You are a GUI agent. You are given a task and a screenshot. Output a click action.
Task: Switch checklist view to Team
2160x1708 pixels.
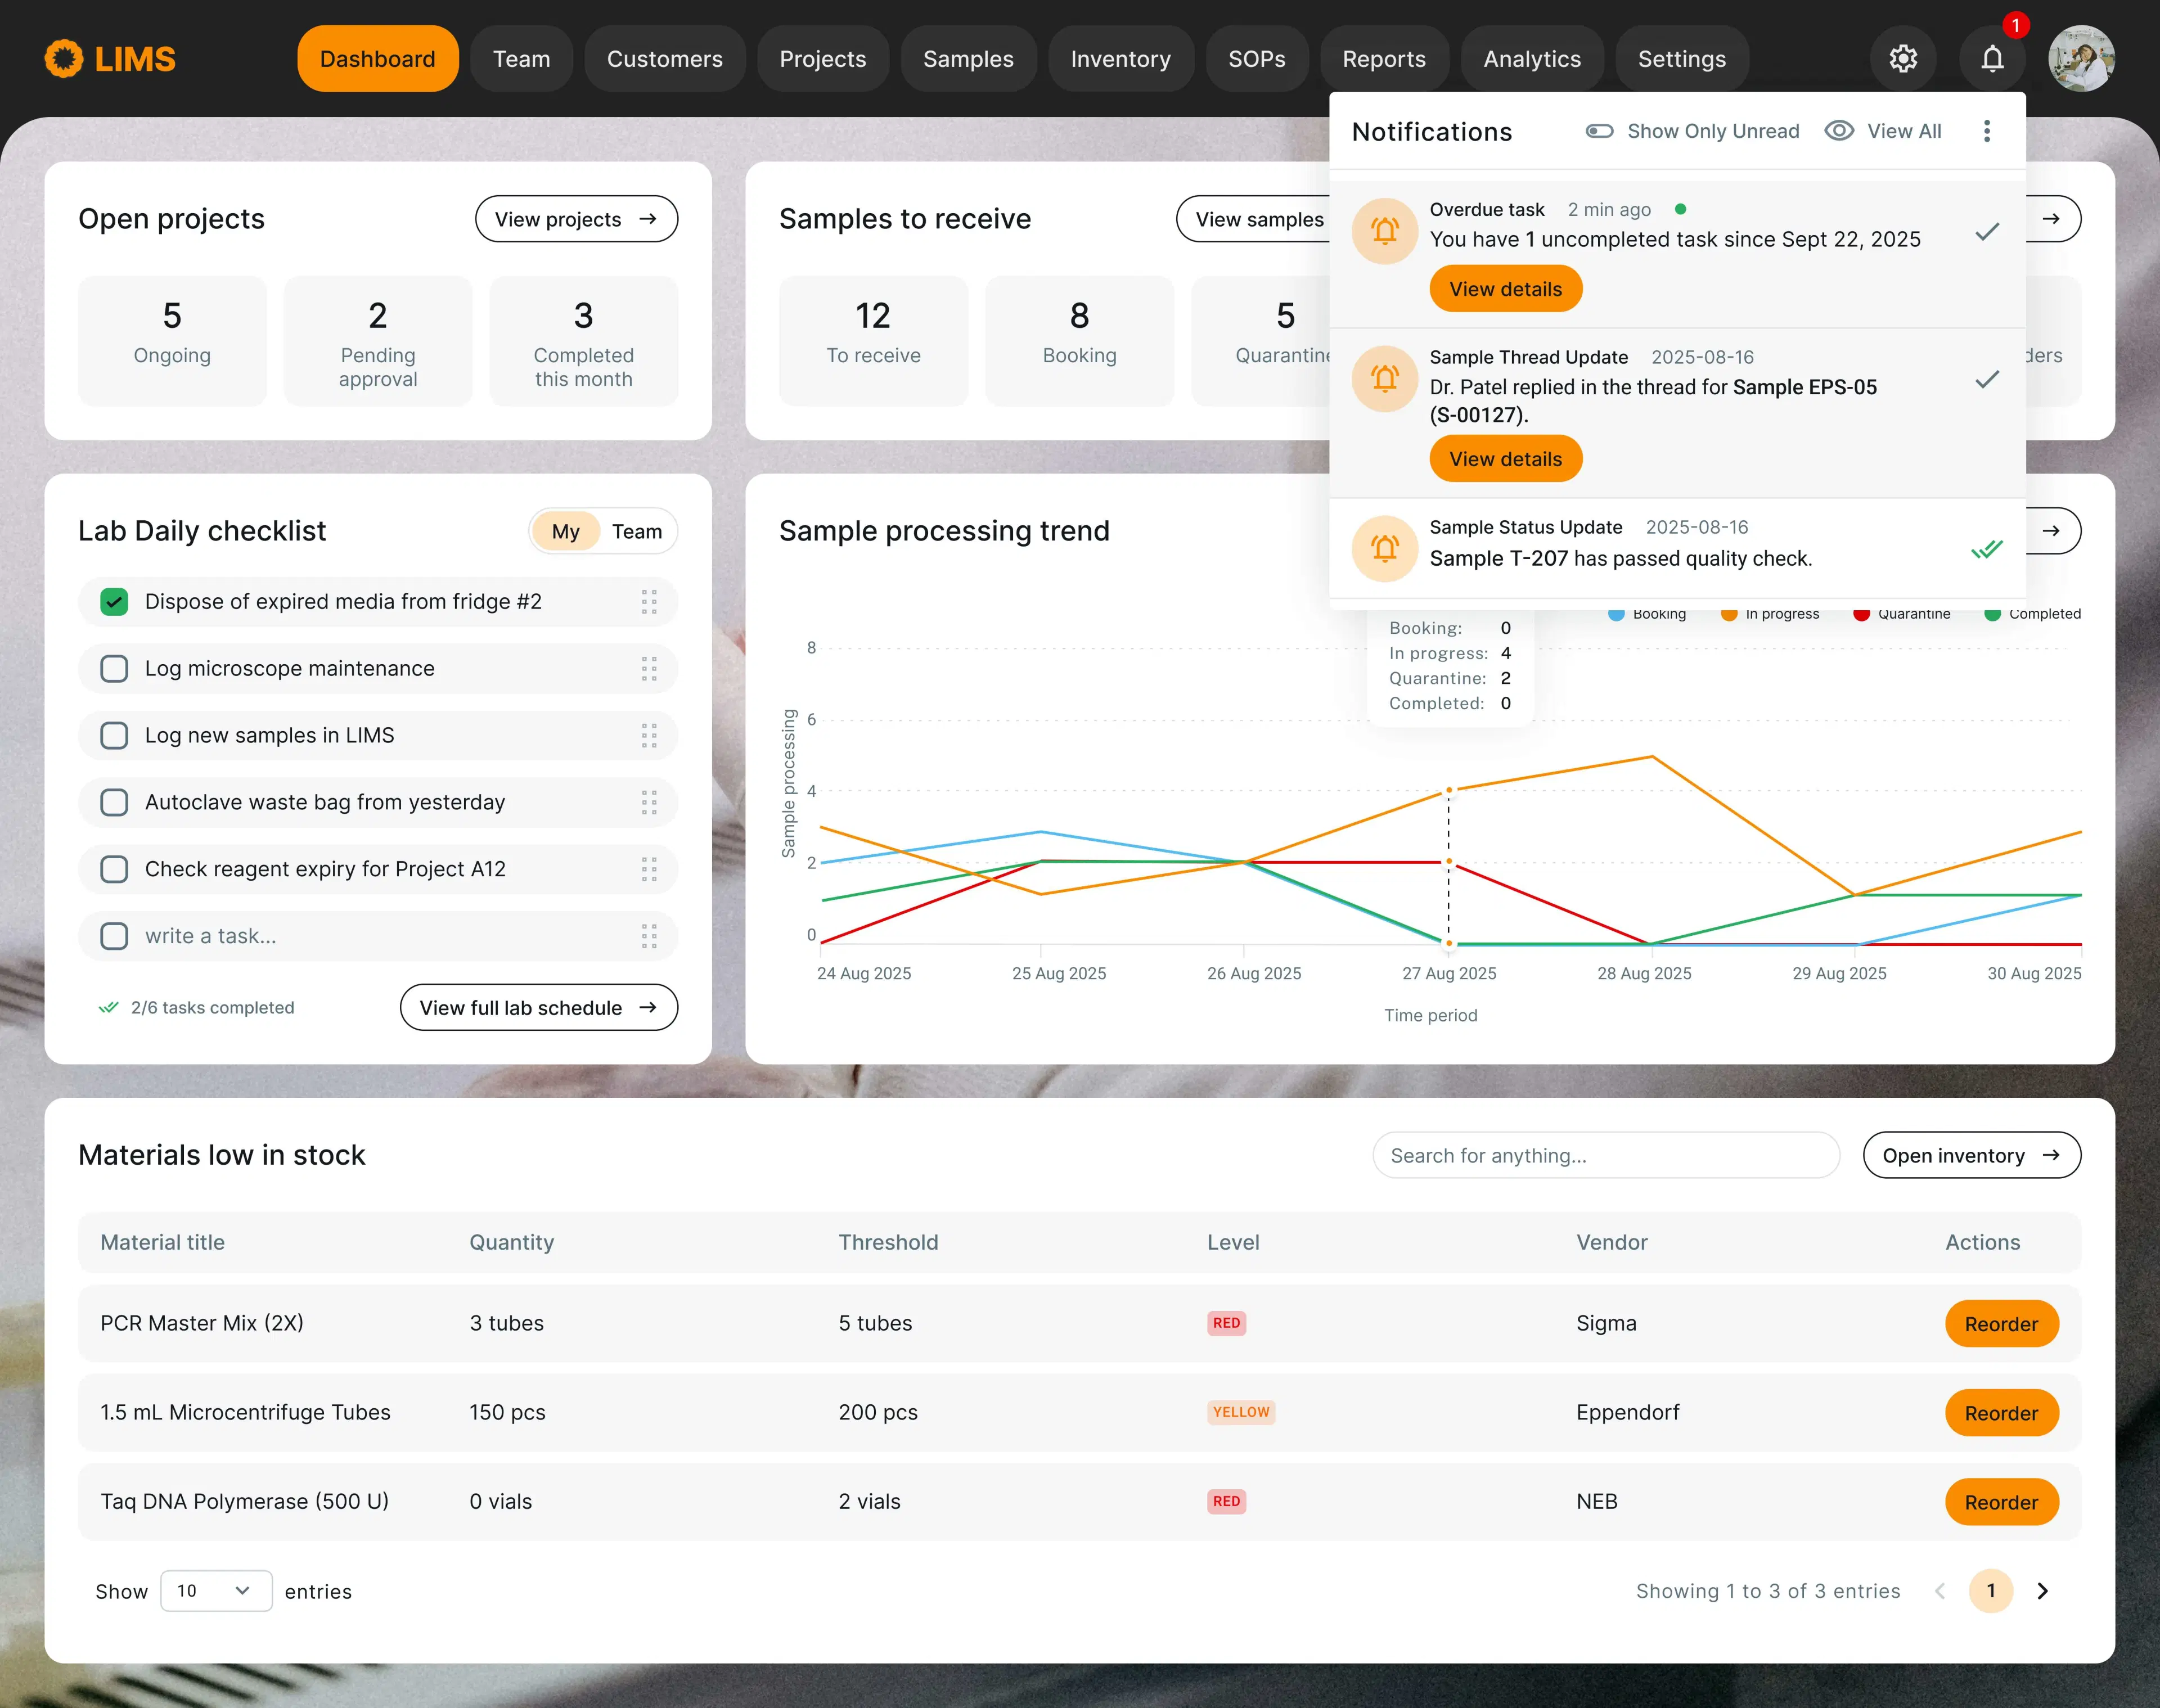pos(636,532)
